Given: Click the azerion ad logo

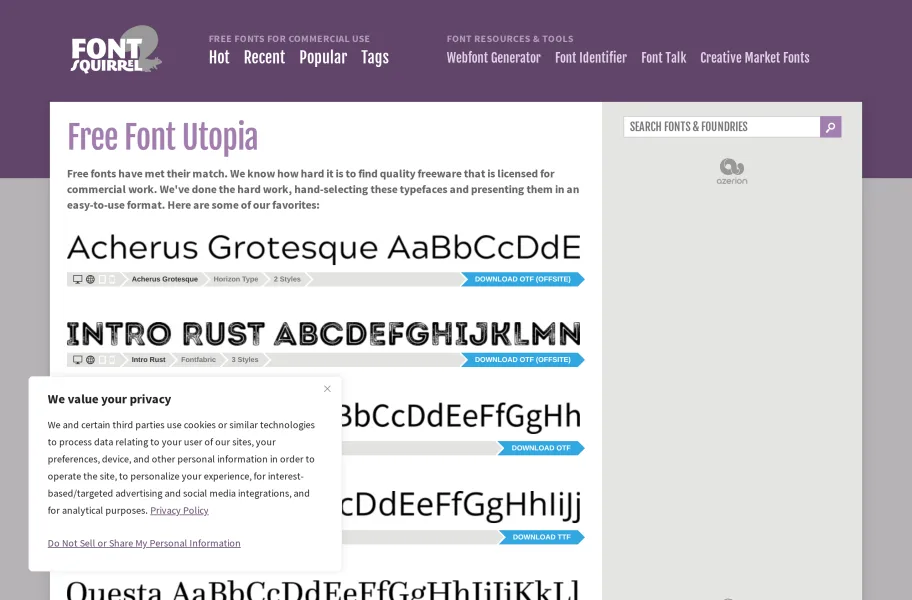Looking at the screenshot, I should coord(732,172).
